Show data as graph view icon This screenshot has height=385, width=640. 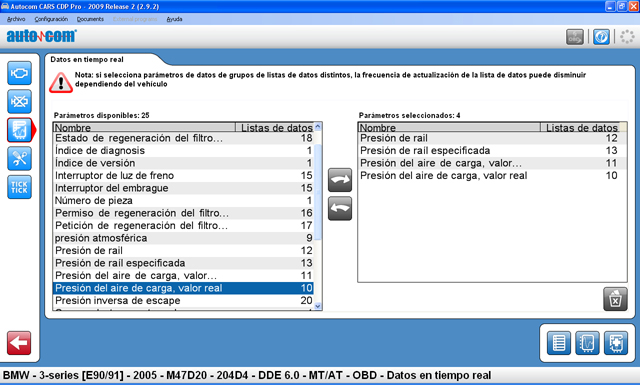[x=587, y=343]
